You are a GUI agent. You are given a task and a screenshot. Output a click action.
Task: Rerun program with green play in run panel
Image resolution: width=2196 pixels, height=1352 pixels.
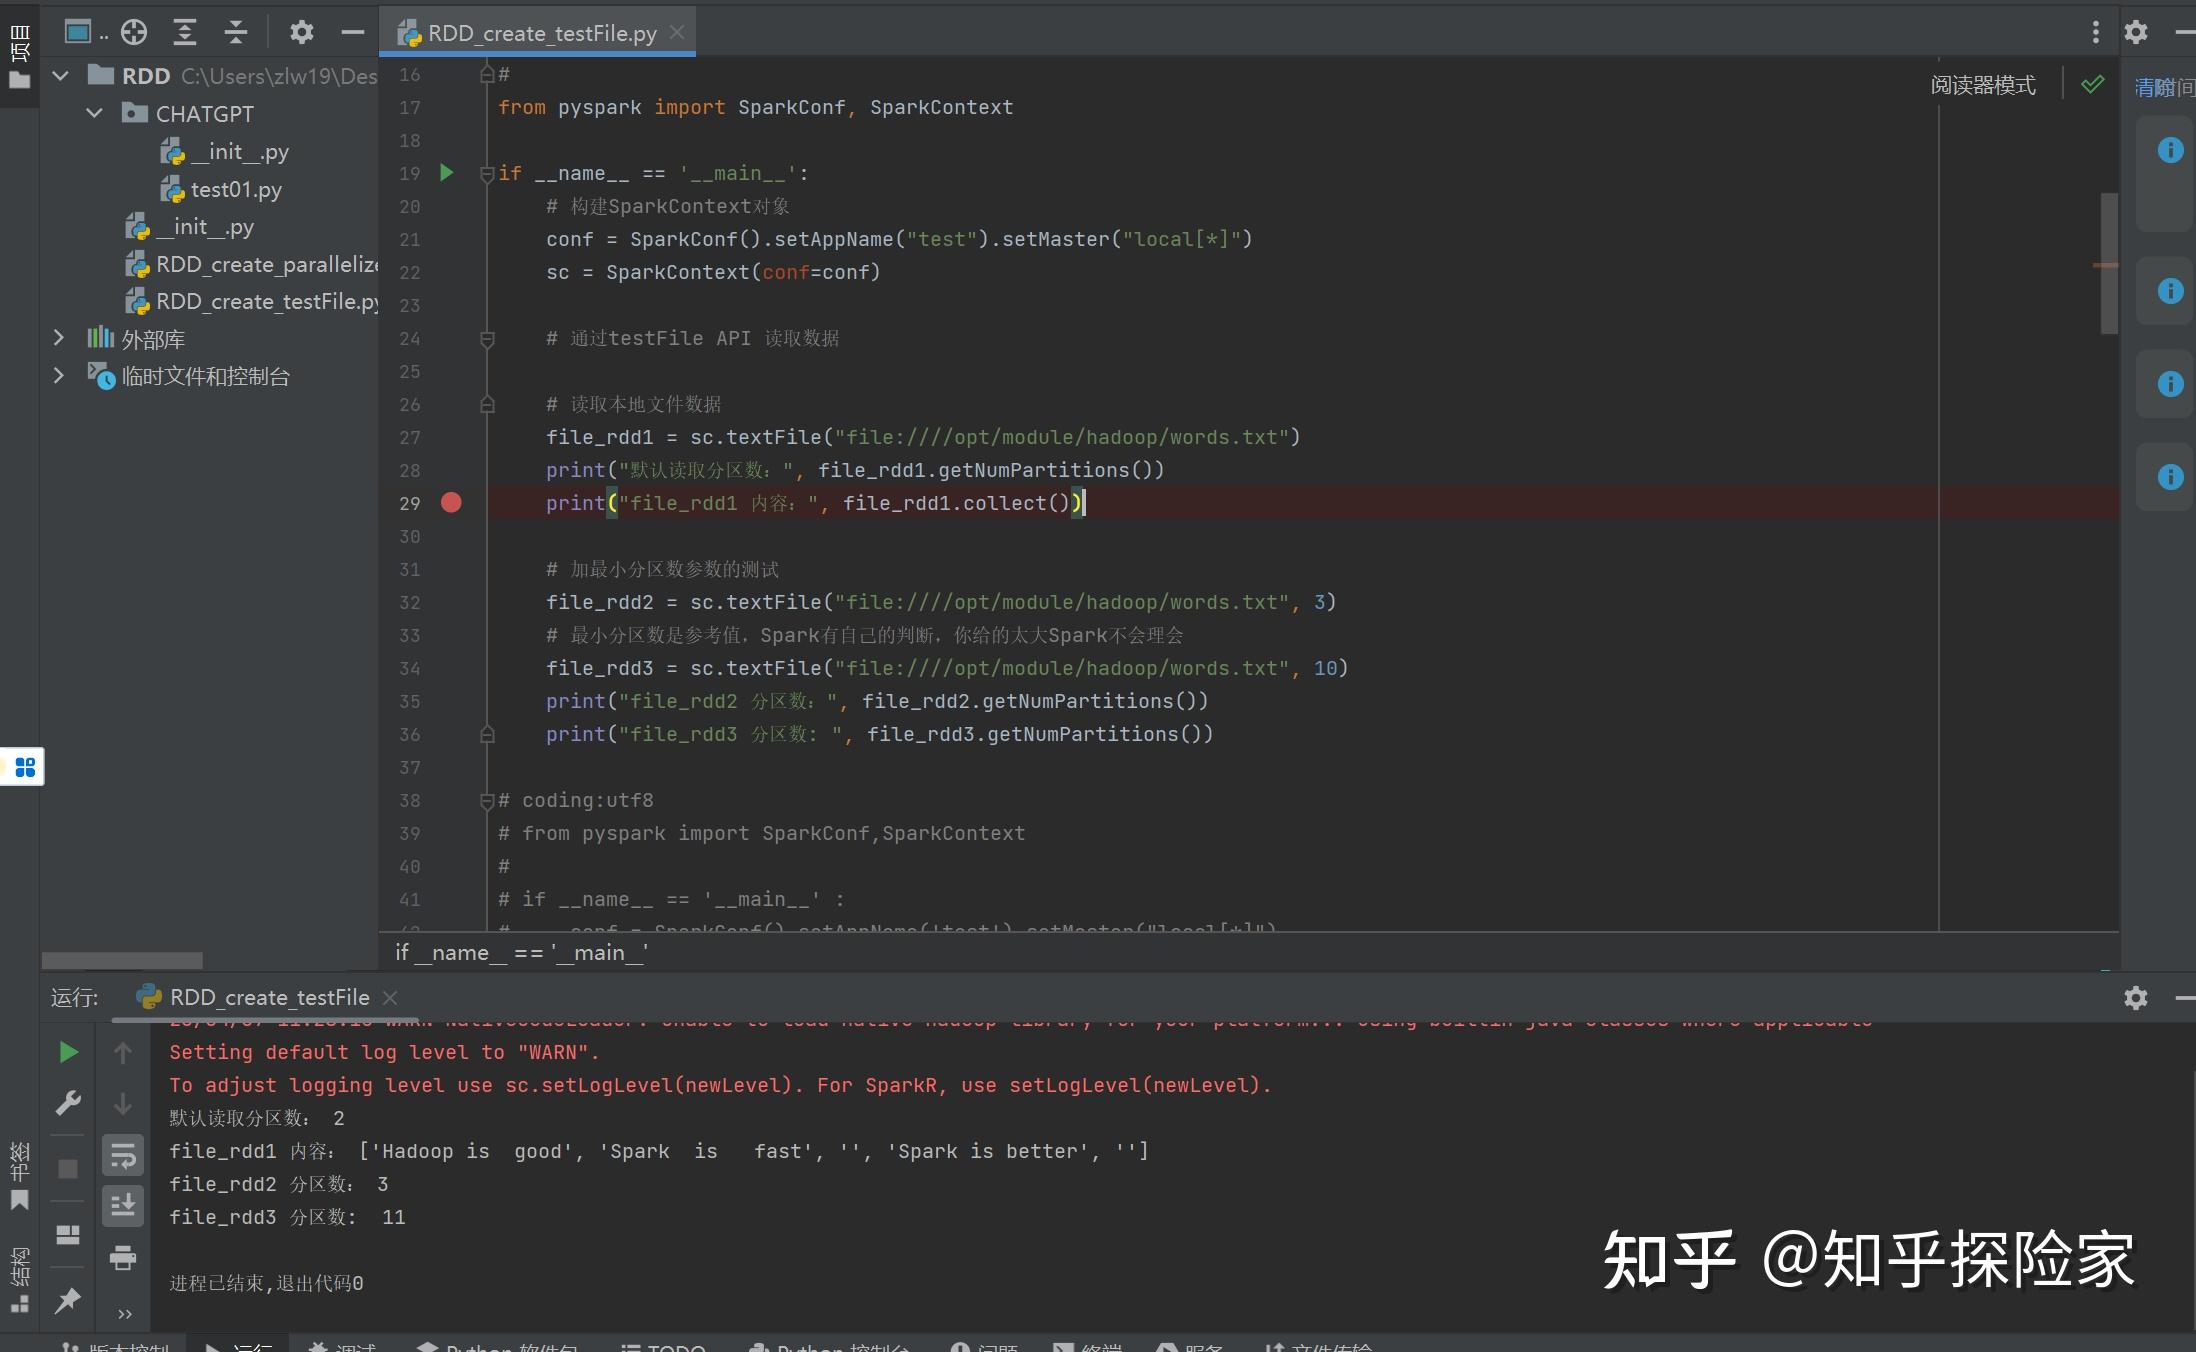[68, 1052]
